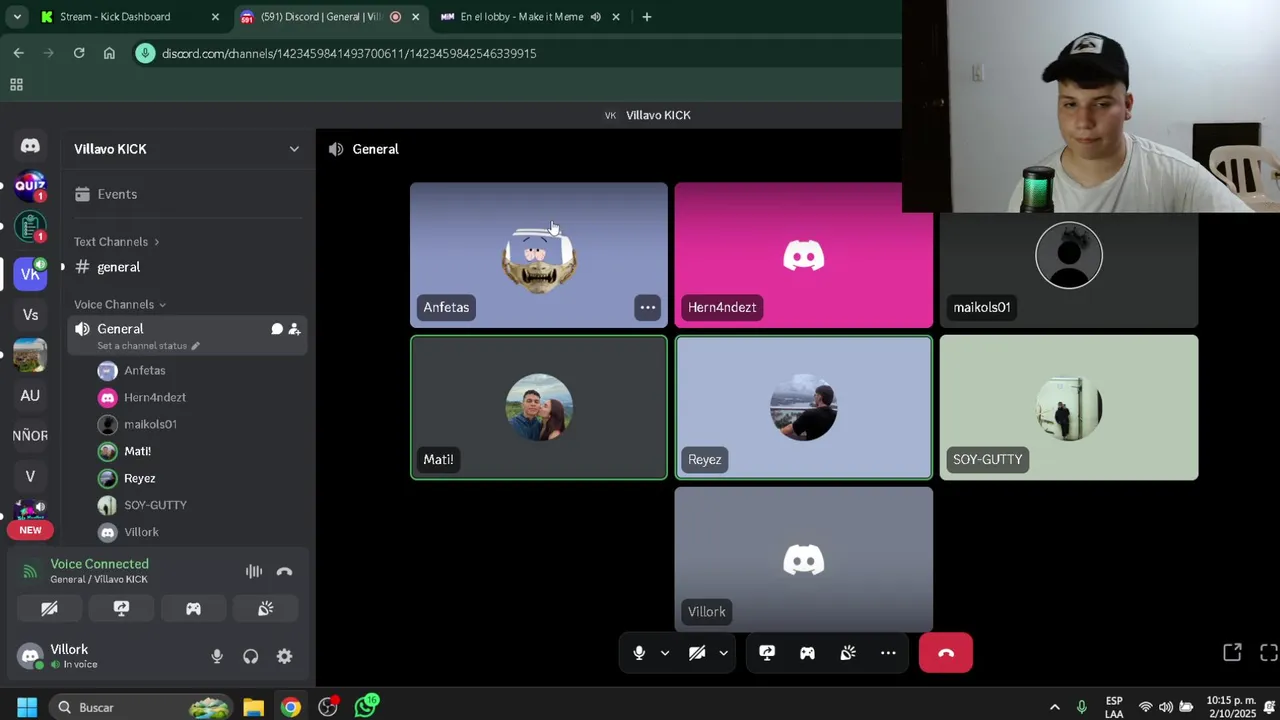This screenshot has height=720, width=1280.
Task: Select the V server in sidebar
Action: 30,476
